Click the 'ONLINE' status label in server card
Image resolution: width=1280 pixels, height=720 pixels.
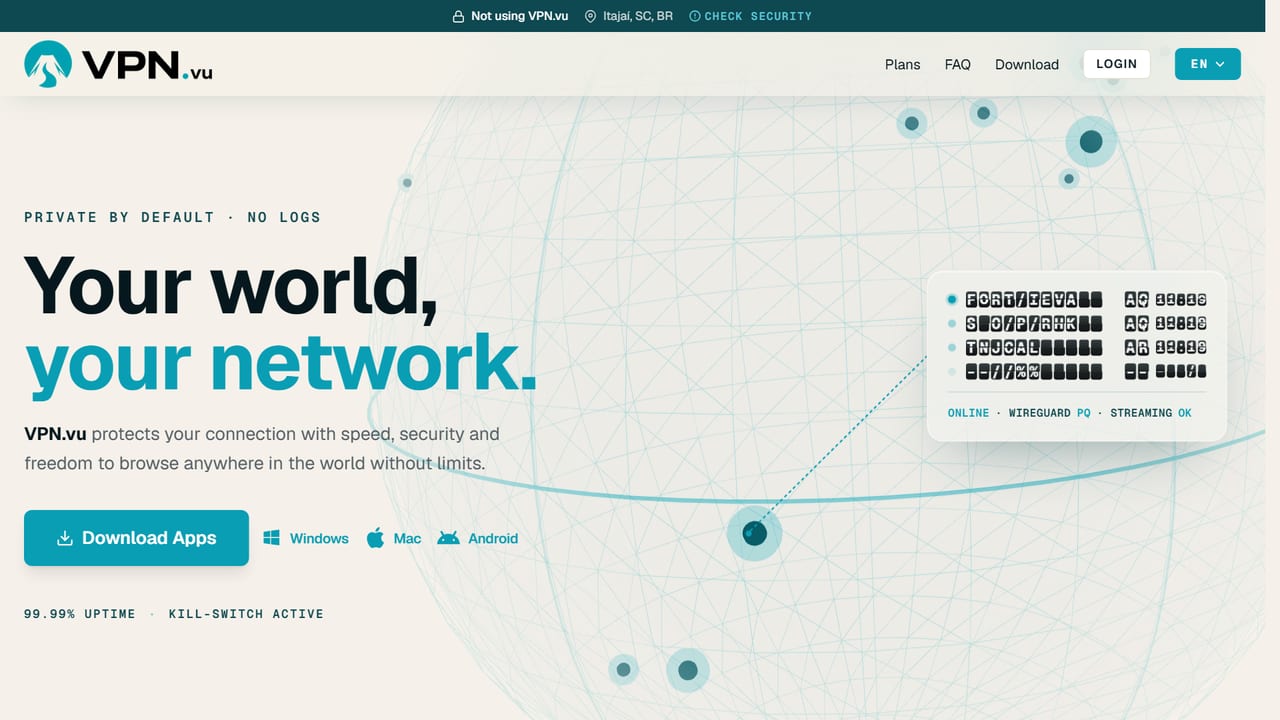[x=968, y=413]
